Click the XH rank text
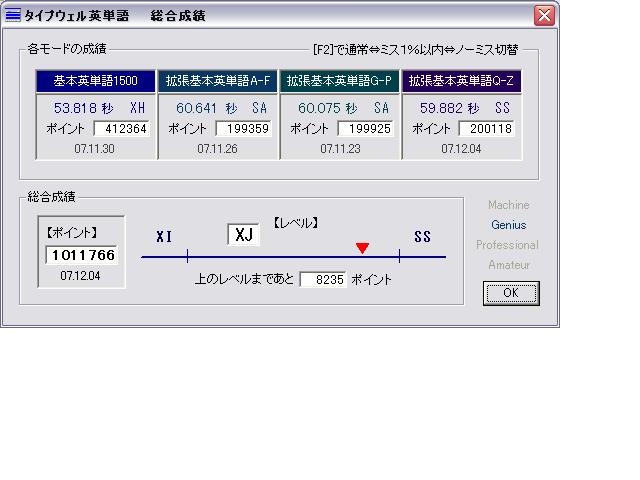Image resolution: width=640 pixels, height=480 pixels. [138, 108]
